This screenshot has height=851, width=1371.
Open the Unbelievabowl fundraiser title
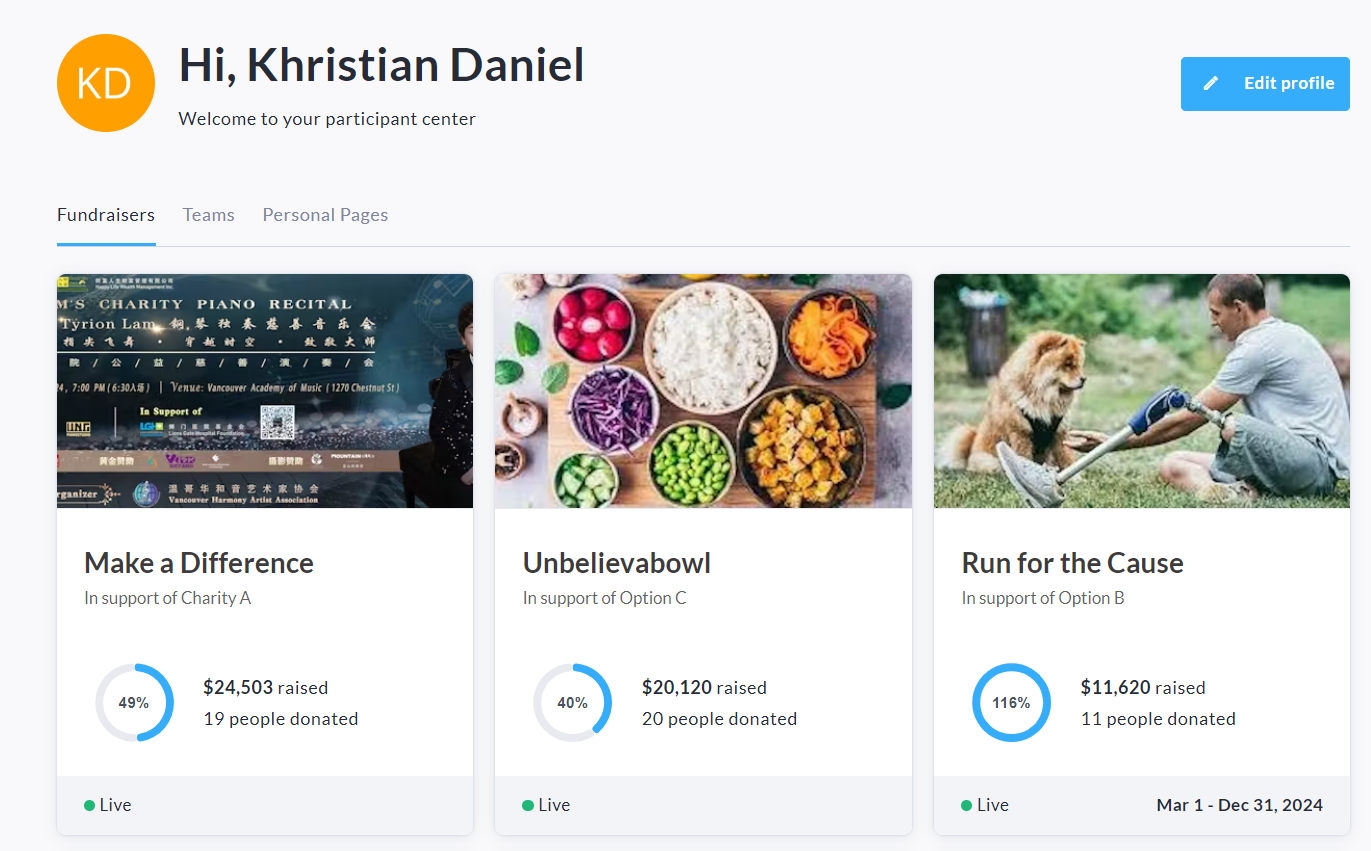617,563
